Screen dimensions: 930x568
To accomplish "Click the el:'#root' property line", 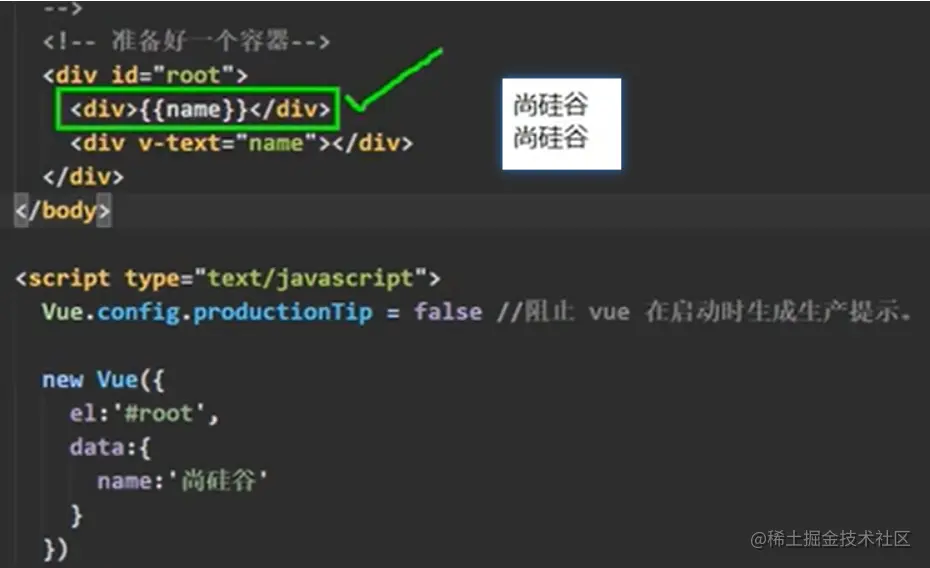I will click(x=144, y=413).
